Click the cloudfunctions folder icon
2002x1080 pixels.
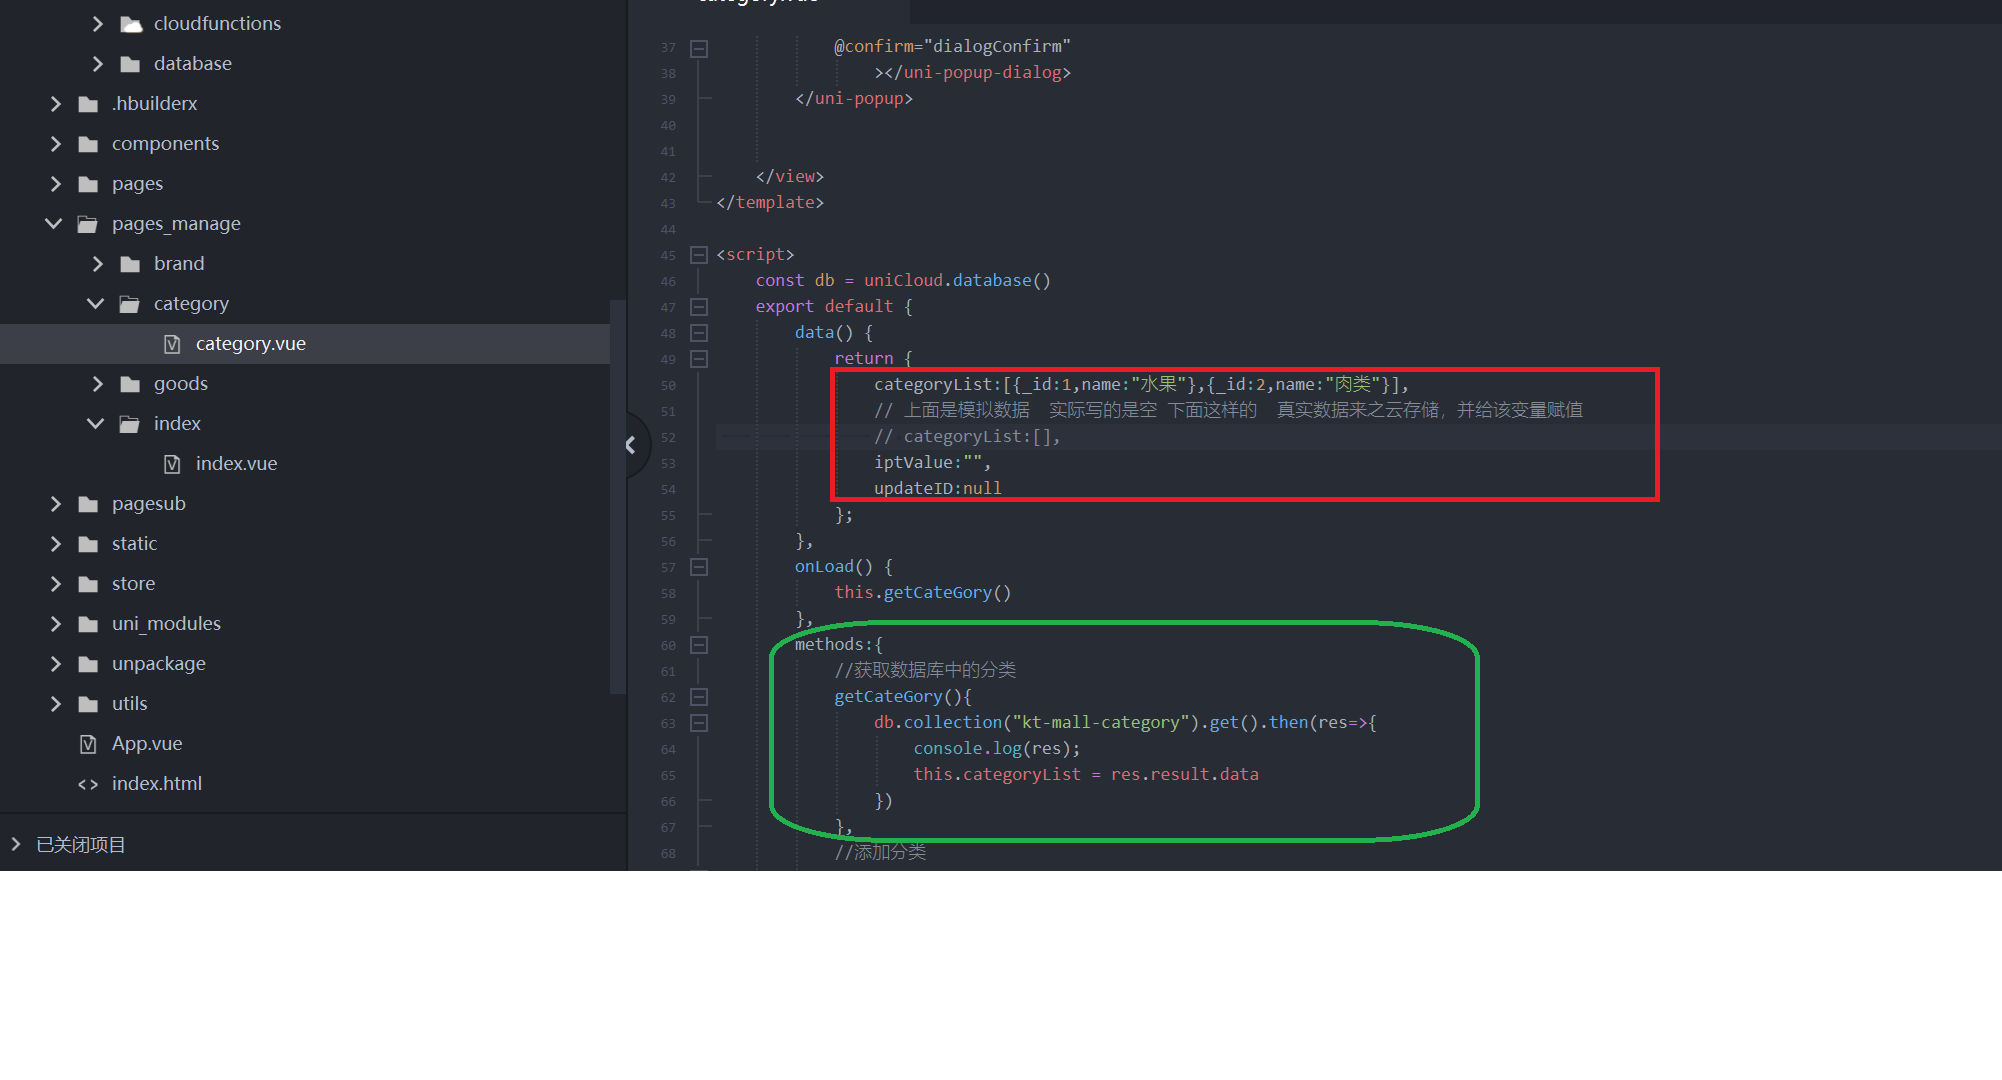tap(130, 24)
